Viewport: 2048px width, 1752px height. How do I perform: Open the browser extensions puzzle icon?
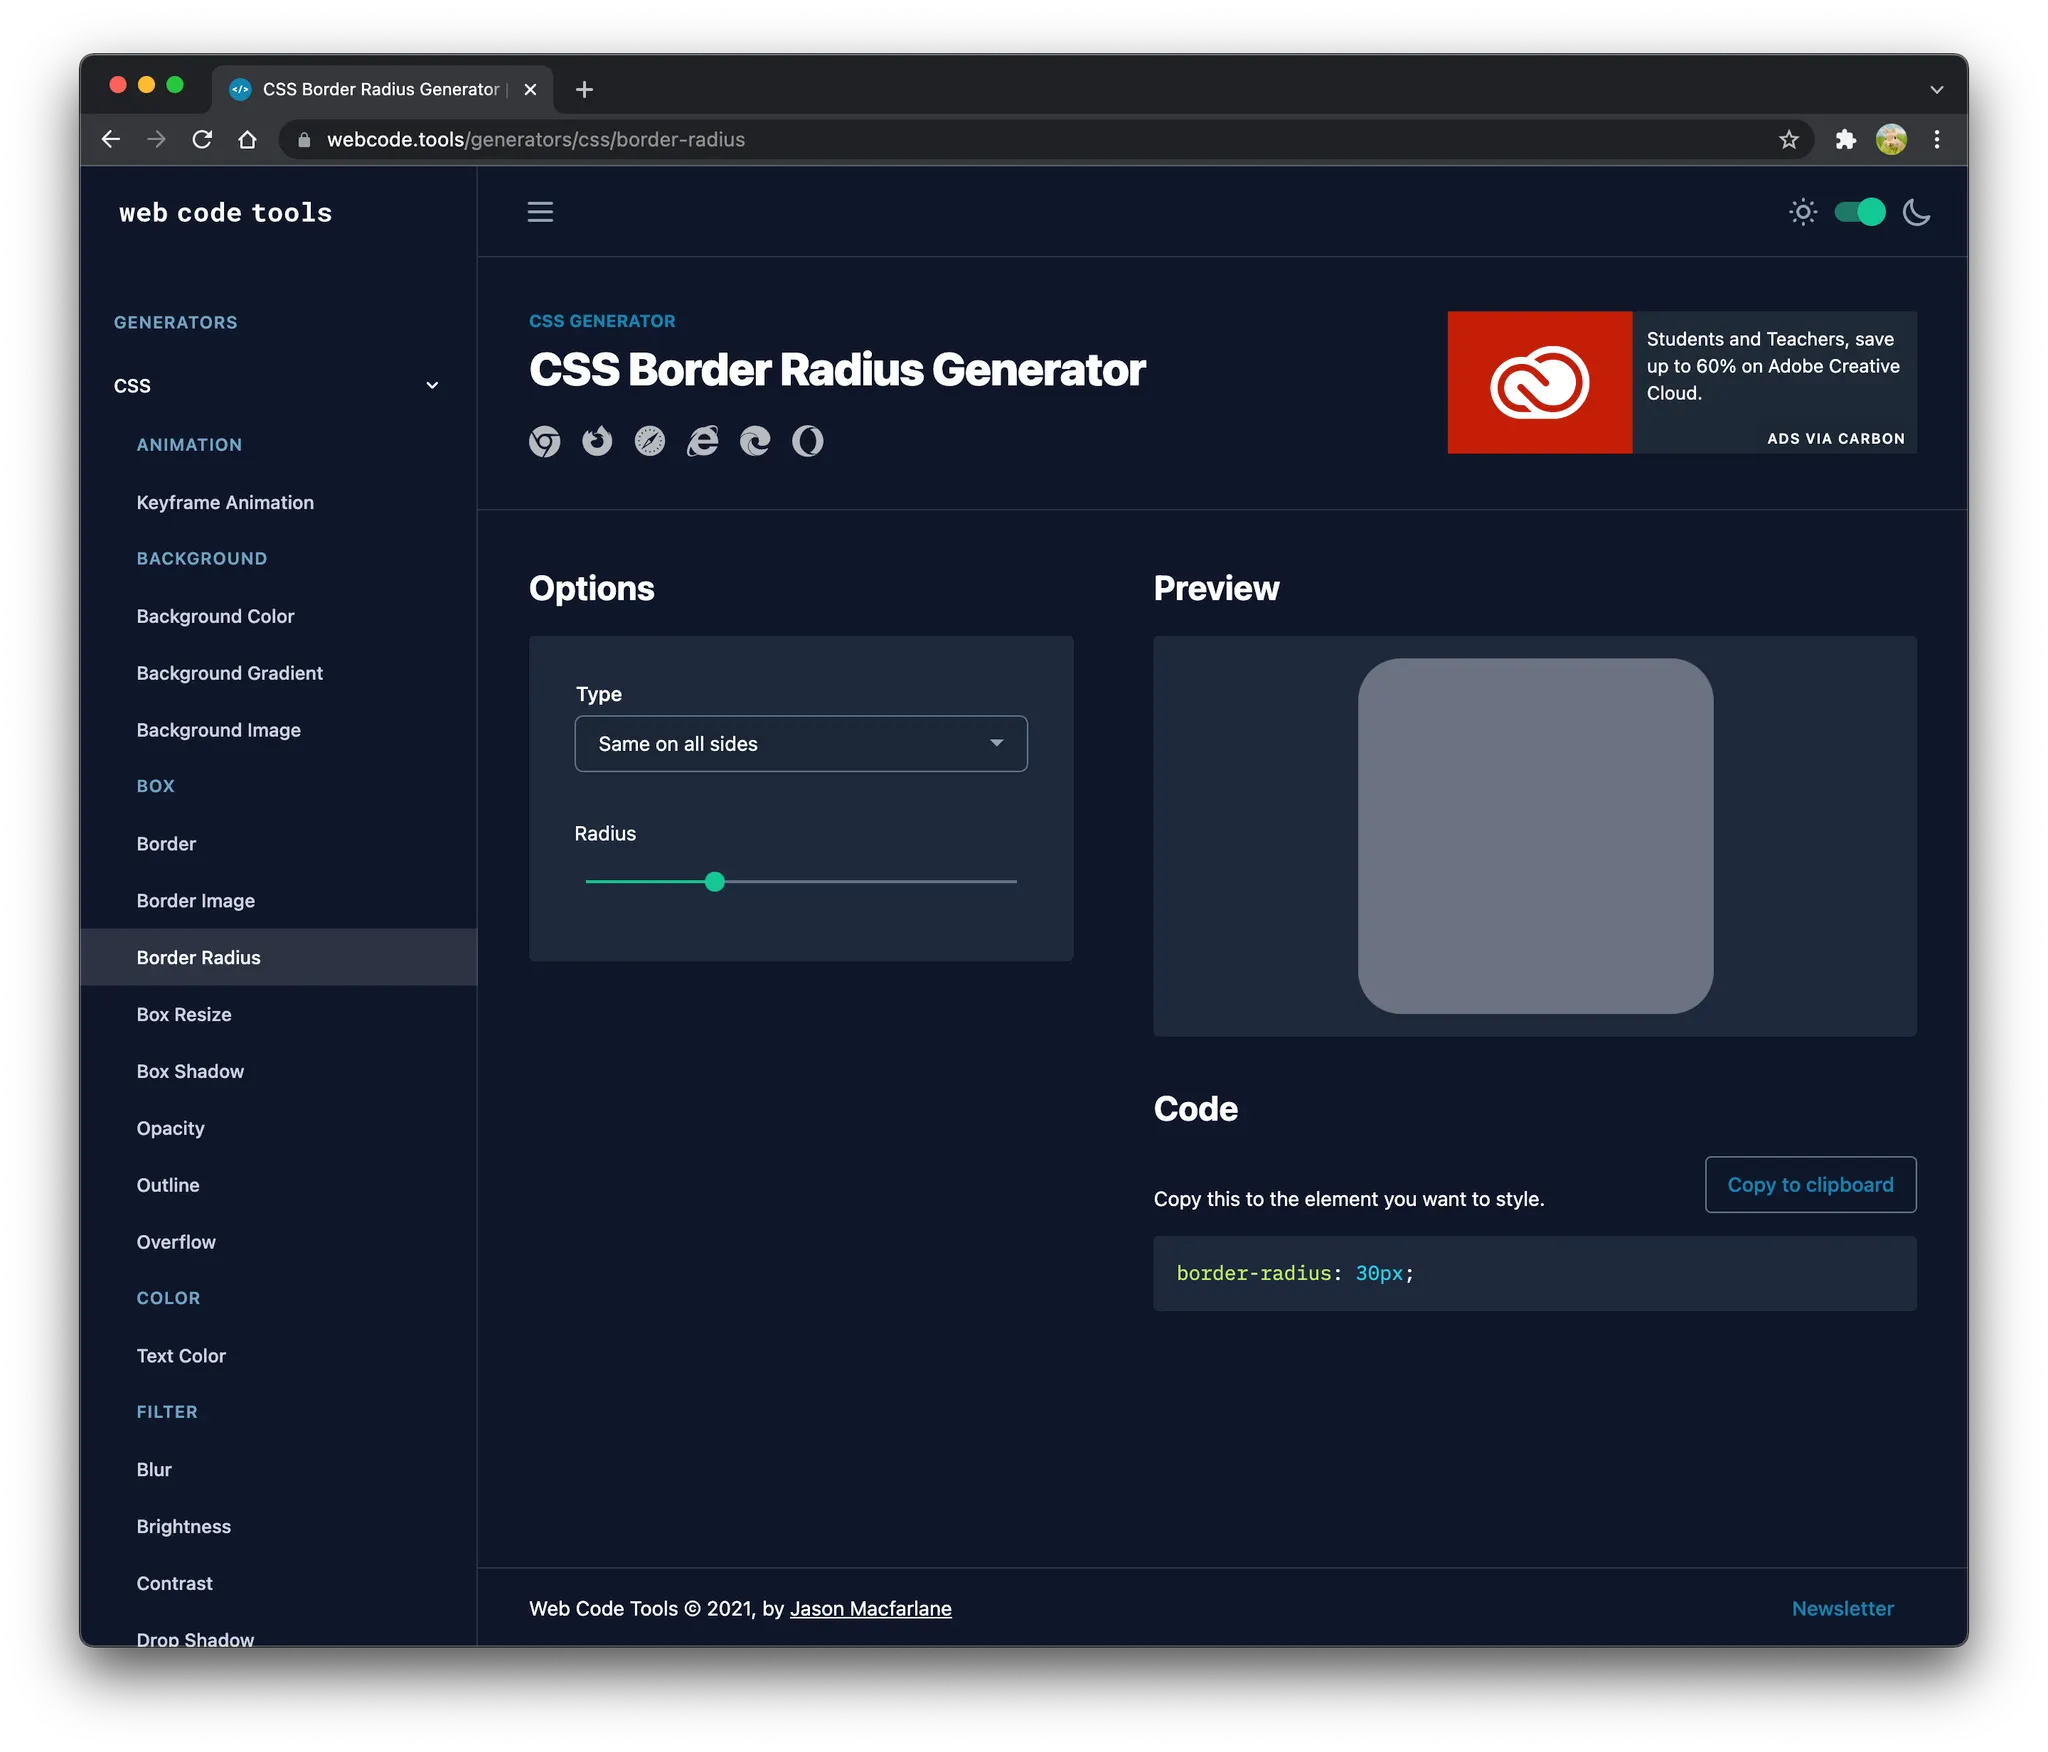pos(1845,140)
